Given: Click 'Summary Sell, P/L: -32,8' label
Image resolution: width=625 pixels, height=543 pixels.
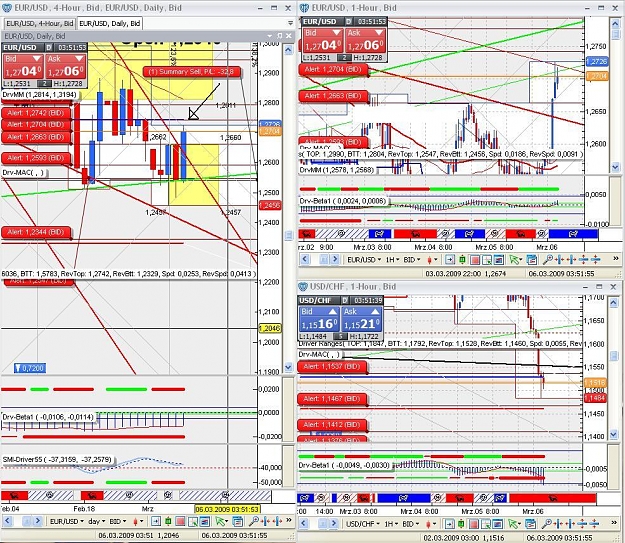Looking at the screenshot, I should click(x=192, y=72).
